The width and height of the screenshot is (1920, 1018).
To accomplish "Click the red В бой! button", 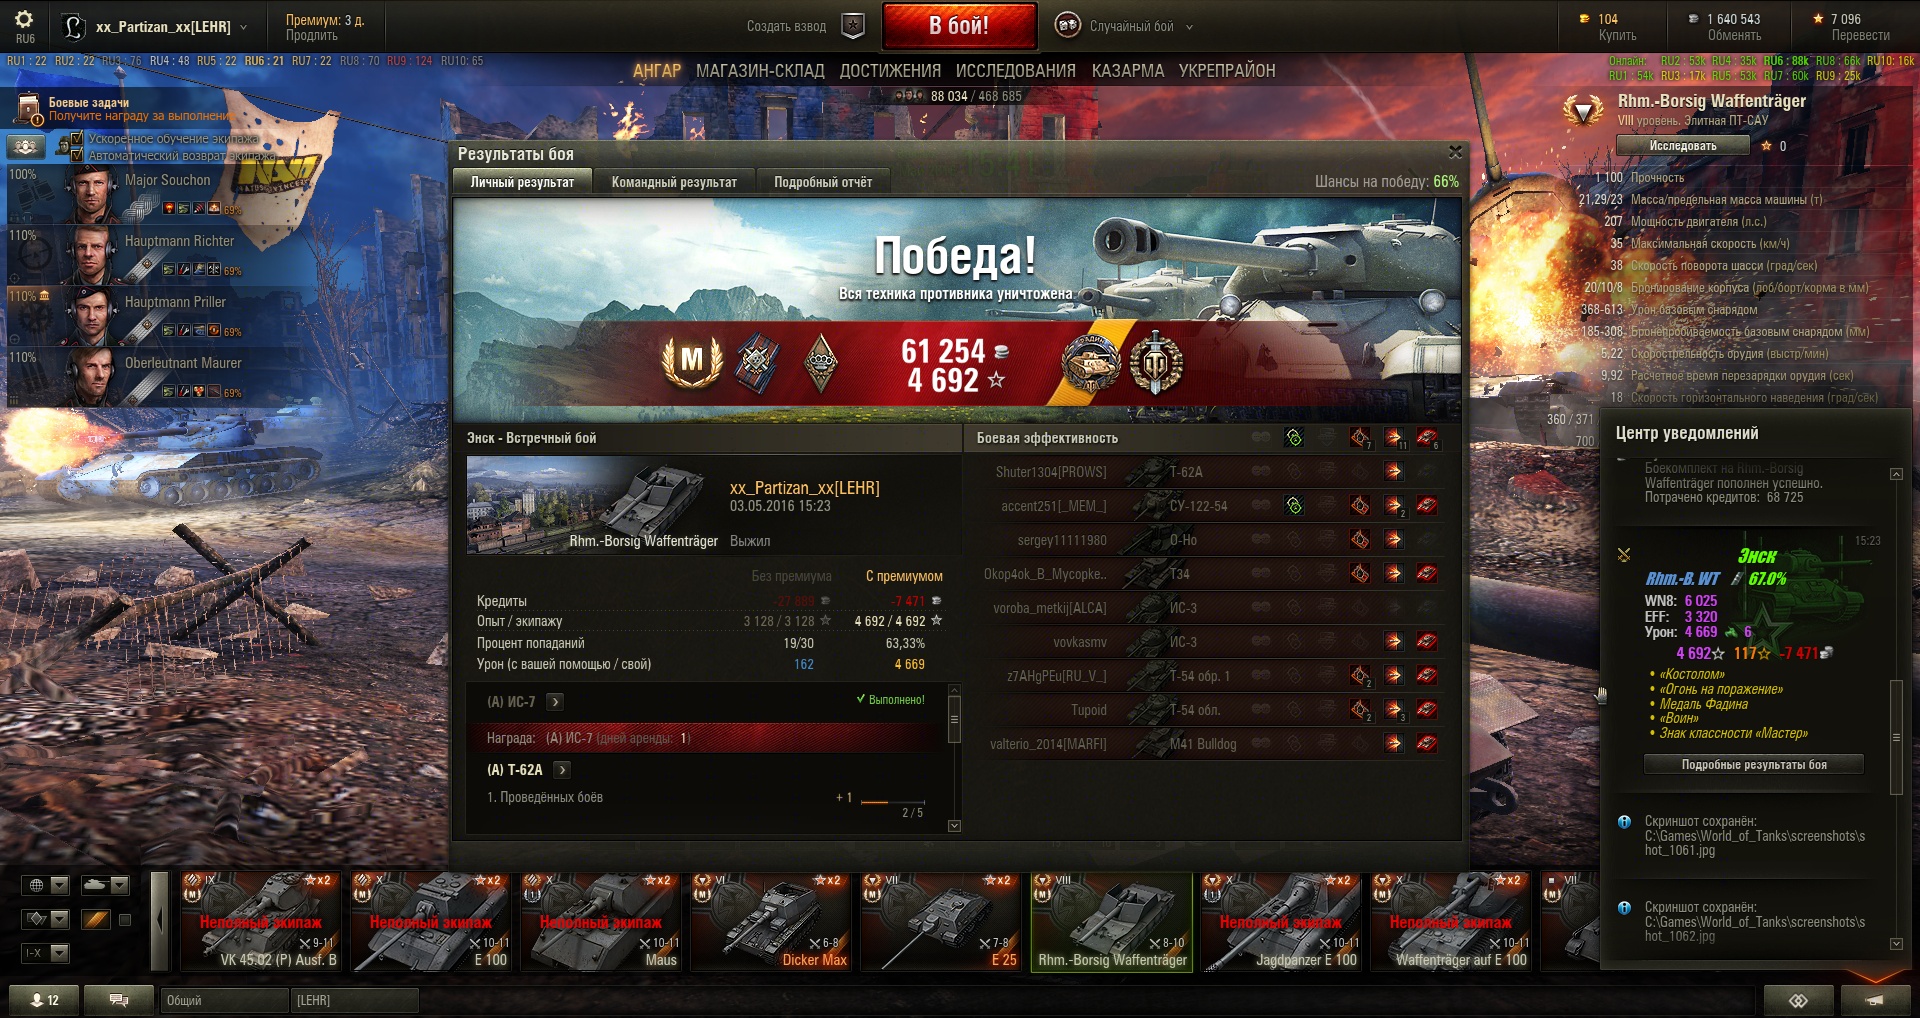I will click(959, 26).
